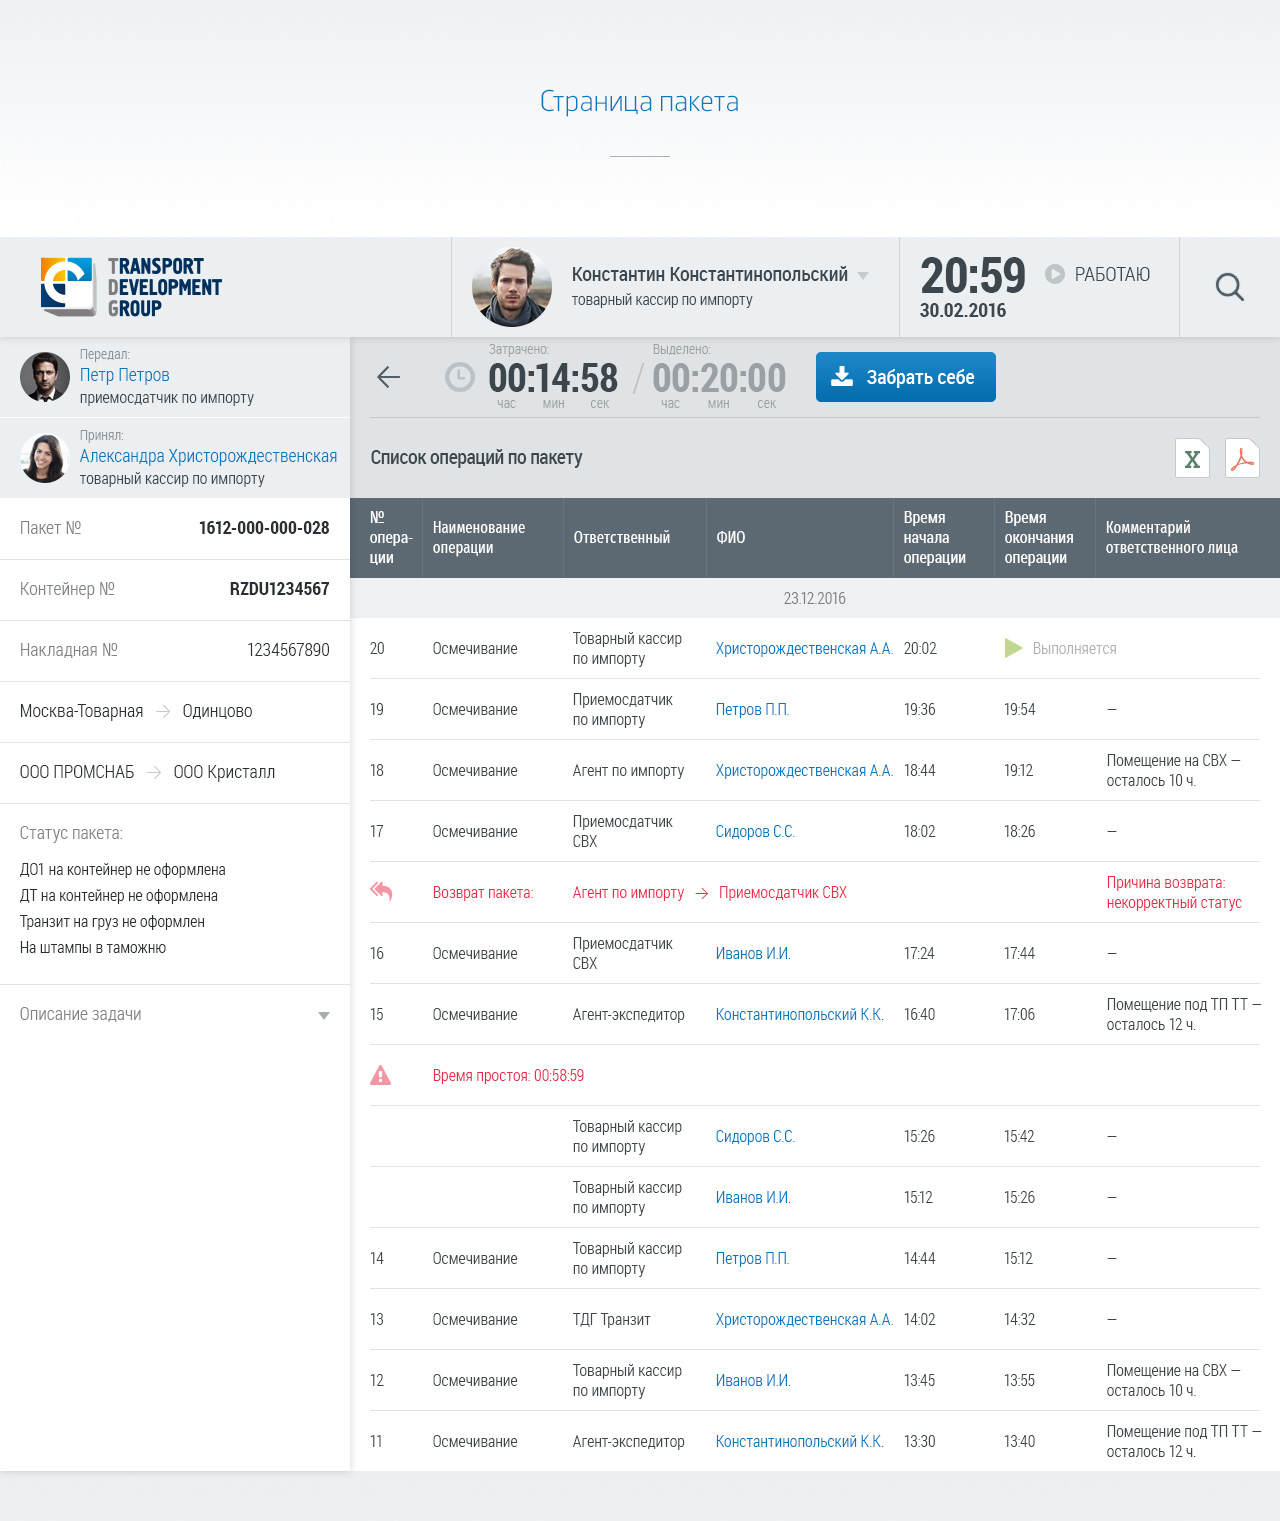Image resolution: width=1280 pixels, height=1521 pixels.
Task: Click the green play icon for operation 20
Action: pos(1013,648)
